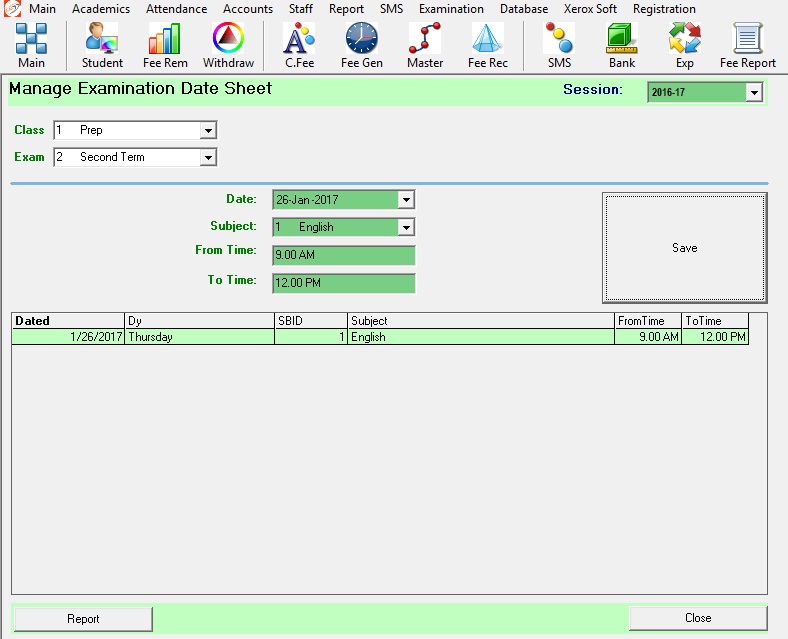
Task: Open the Main menu
Action: [42, 9]
